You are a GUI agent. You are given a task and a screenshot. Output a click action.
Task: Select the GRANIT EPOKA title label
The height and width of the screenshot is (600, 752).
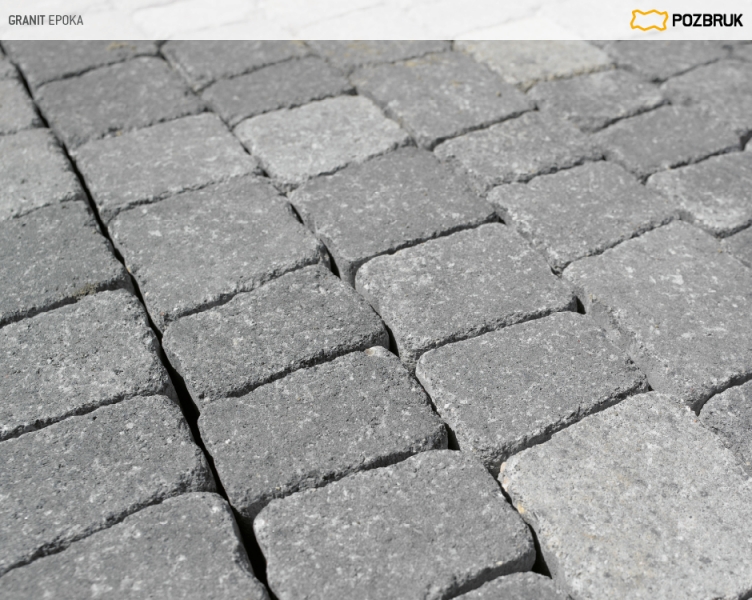tap(46, 20)
